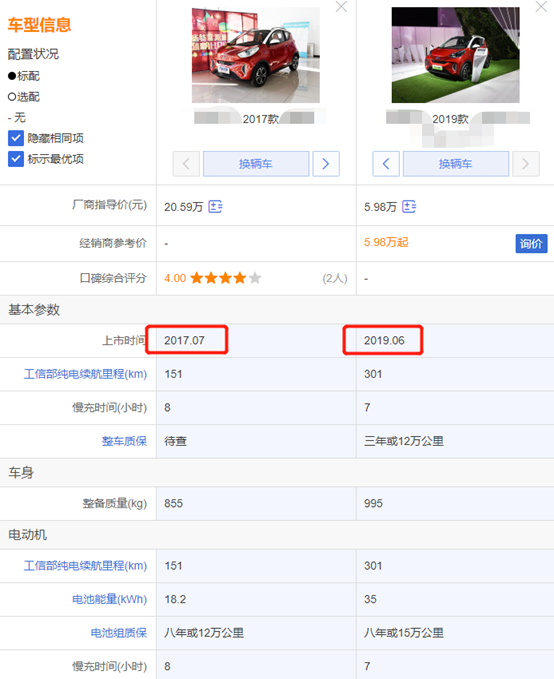Remove the 2019款 car from comparison

coord(541,6)
